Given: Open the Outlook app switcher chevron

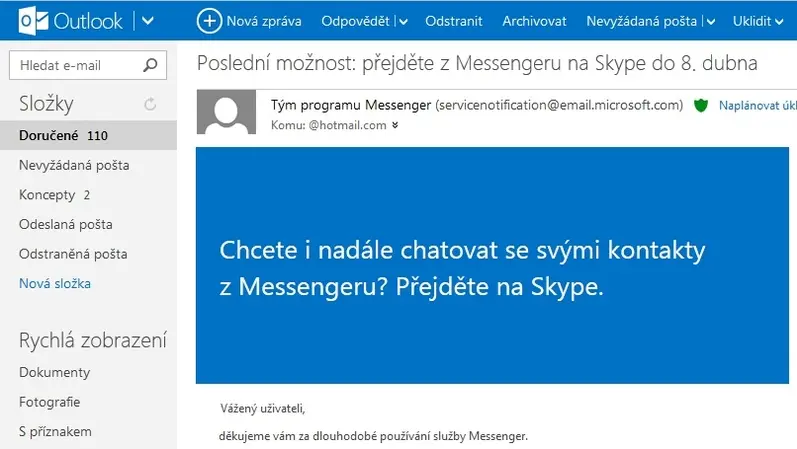Looking at the screenshot, I should [x=147, y=21].
